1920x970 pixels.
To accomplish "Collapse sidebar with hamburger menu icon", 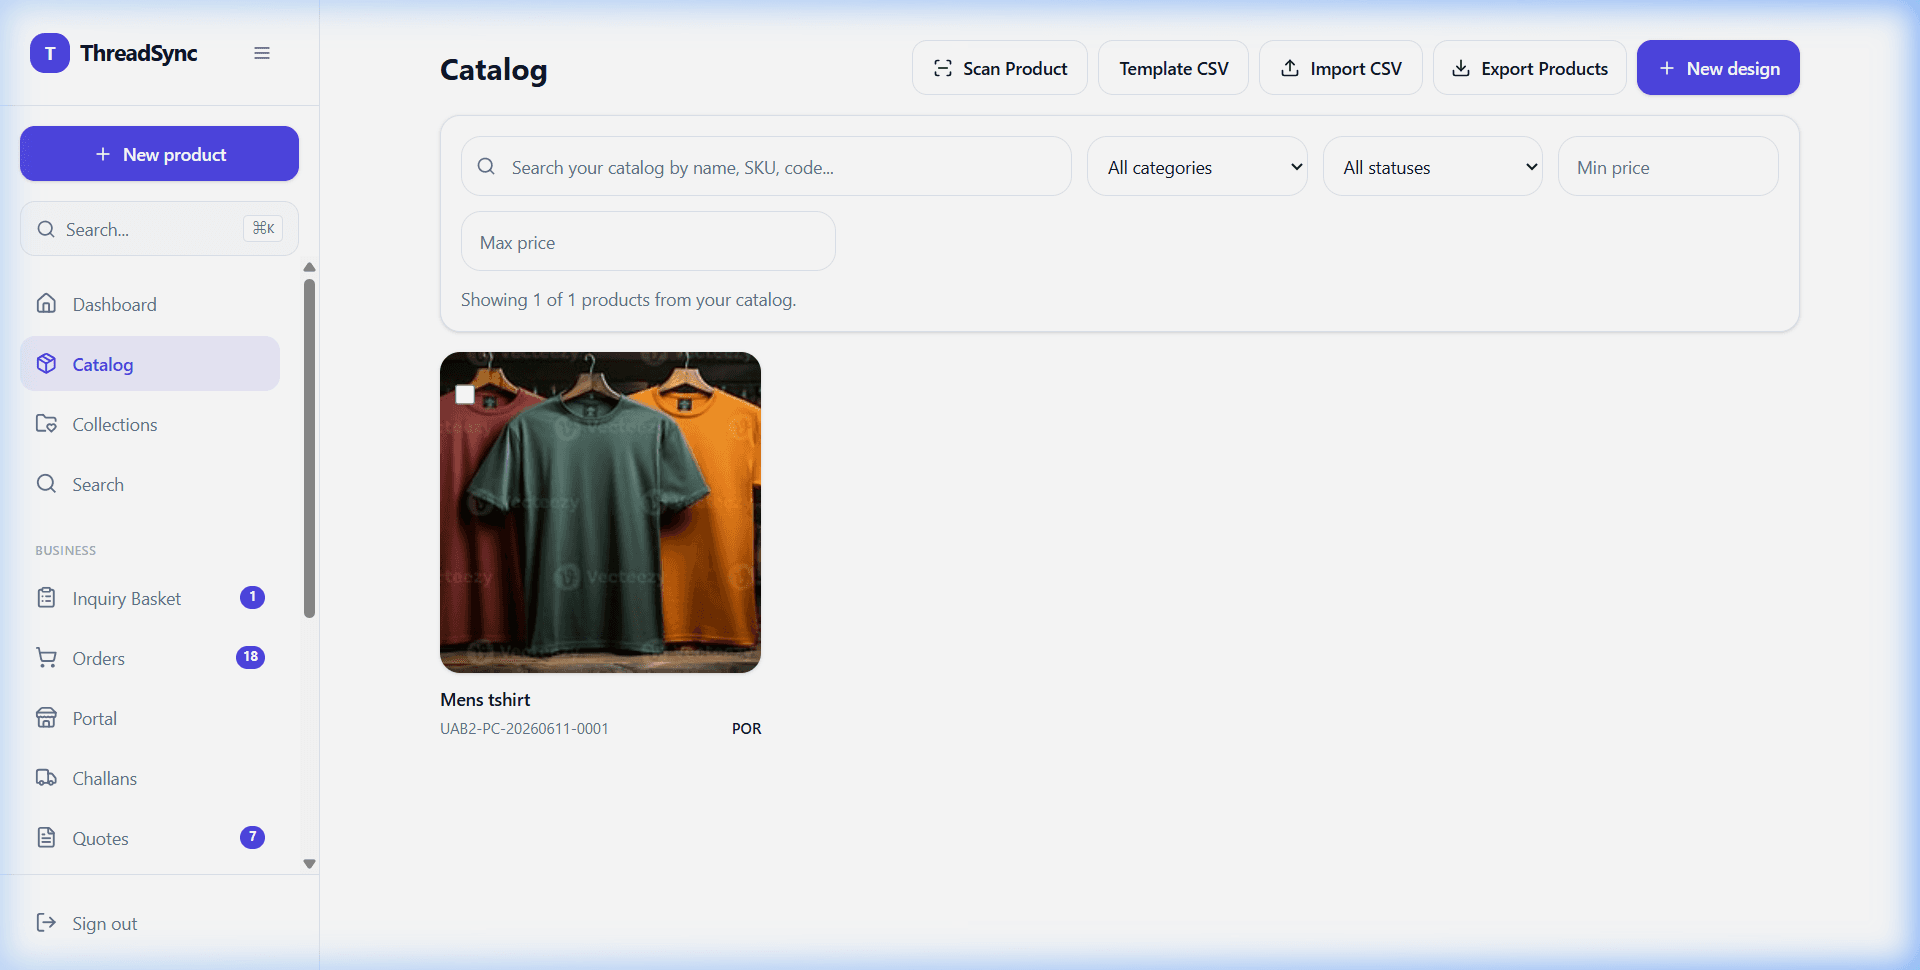I will [x=262, y=53].
